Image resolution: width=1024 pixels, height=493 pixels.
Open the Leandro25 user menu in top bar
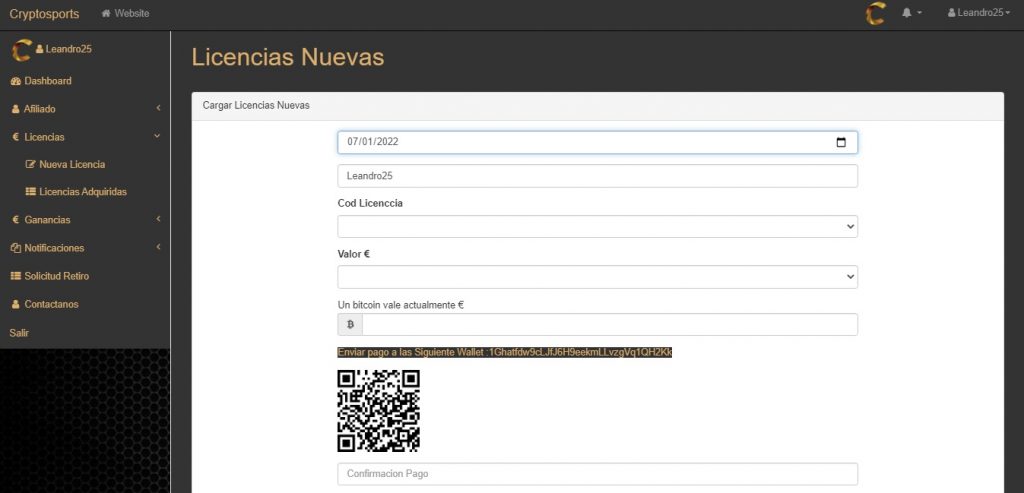pos(977,13)
